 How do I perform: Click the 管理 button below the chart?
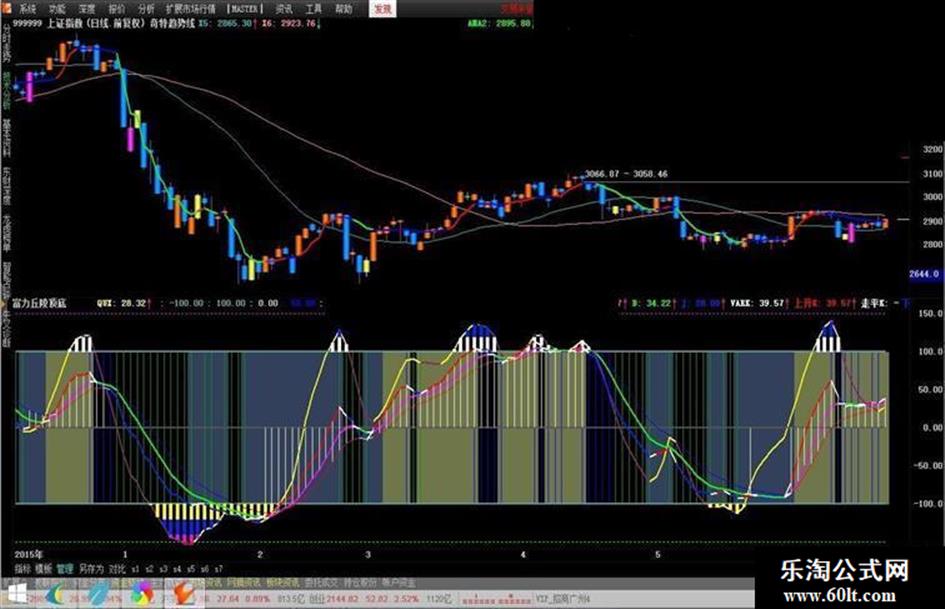point(64,569)
